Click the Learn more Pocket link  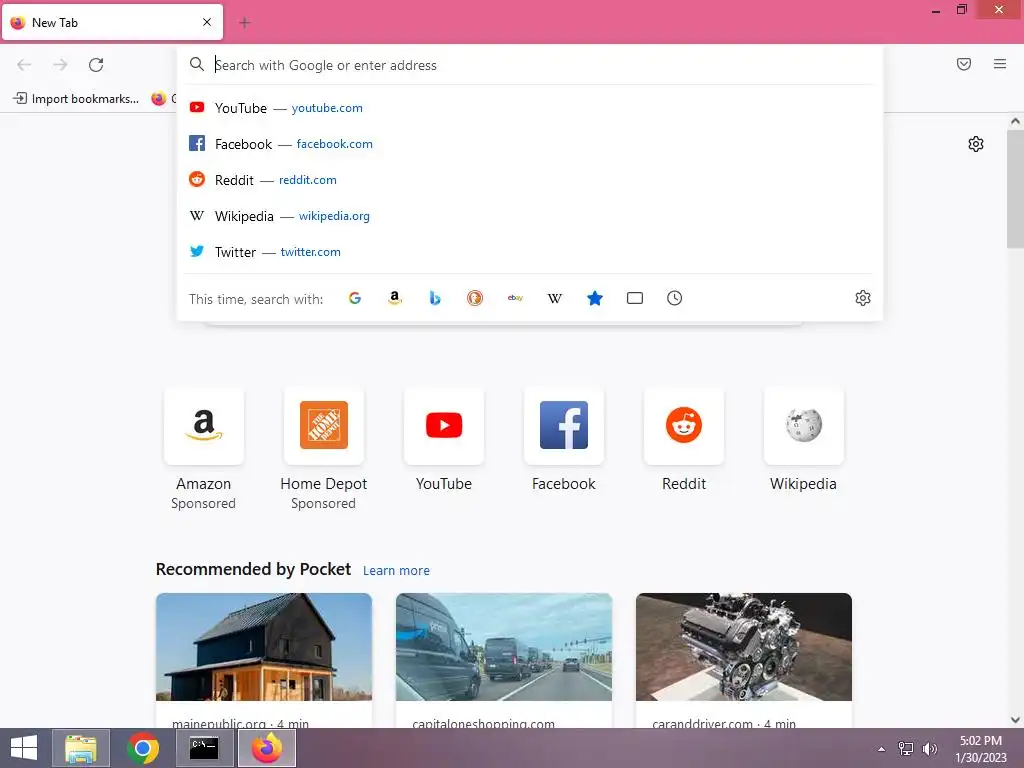tap(396, 571)
